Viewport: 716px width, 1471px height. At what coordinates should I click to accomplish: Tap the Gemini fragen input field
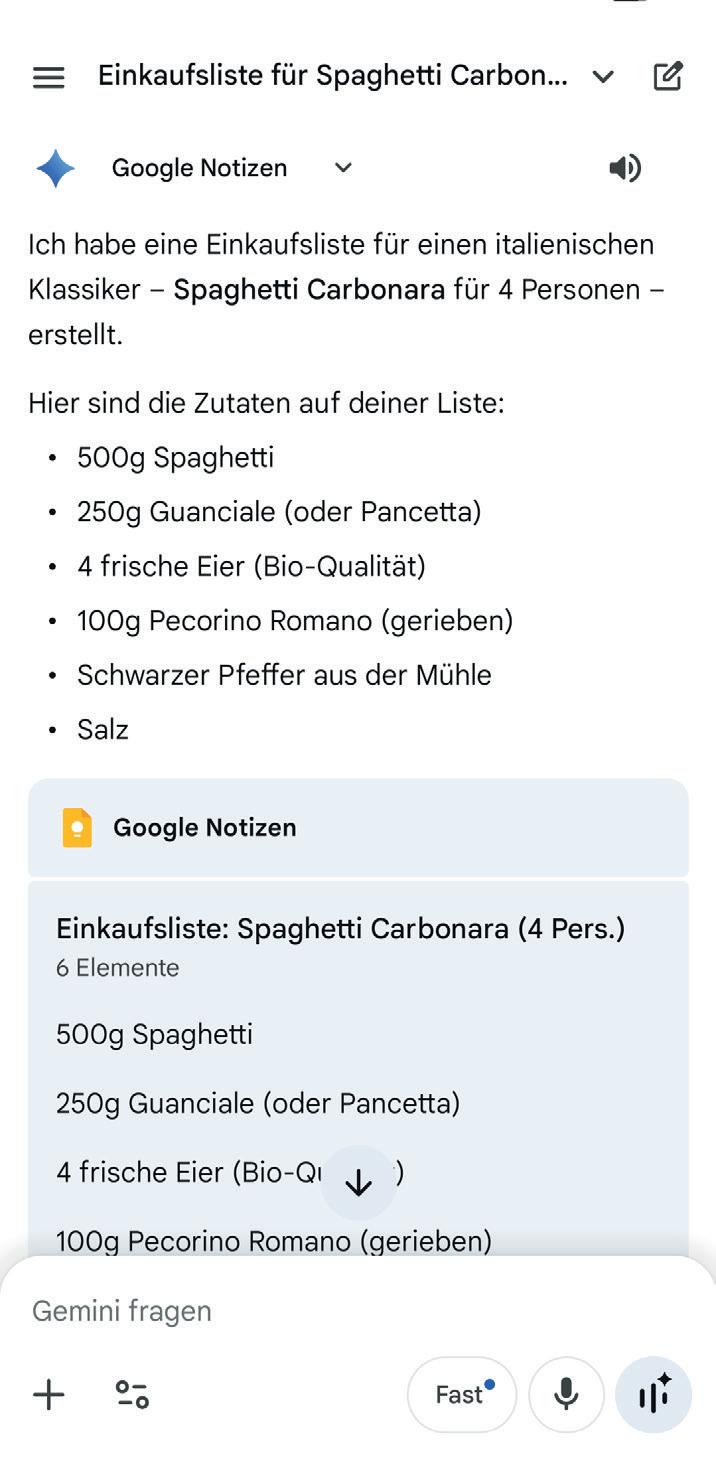point(358,1311)
